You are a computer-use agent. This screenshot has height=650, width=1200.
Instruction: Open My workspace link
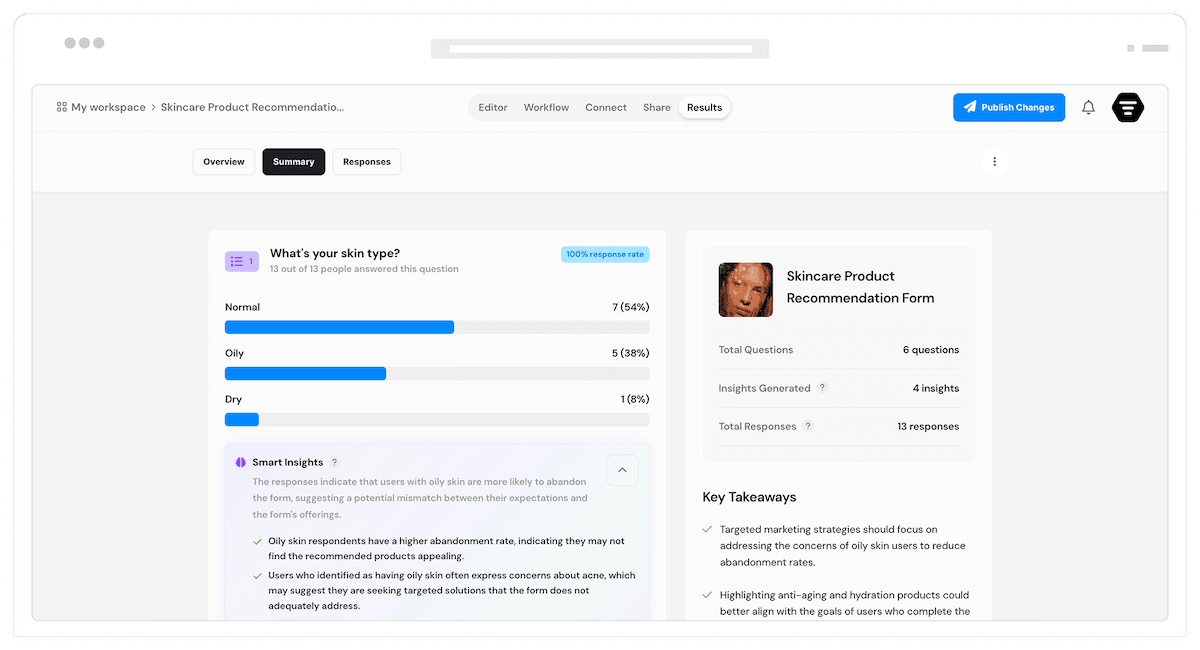coord(108,107)
